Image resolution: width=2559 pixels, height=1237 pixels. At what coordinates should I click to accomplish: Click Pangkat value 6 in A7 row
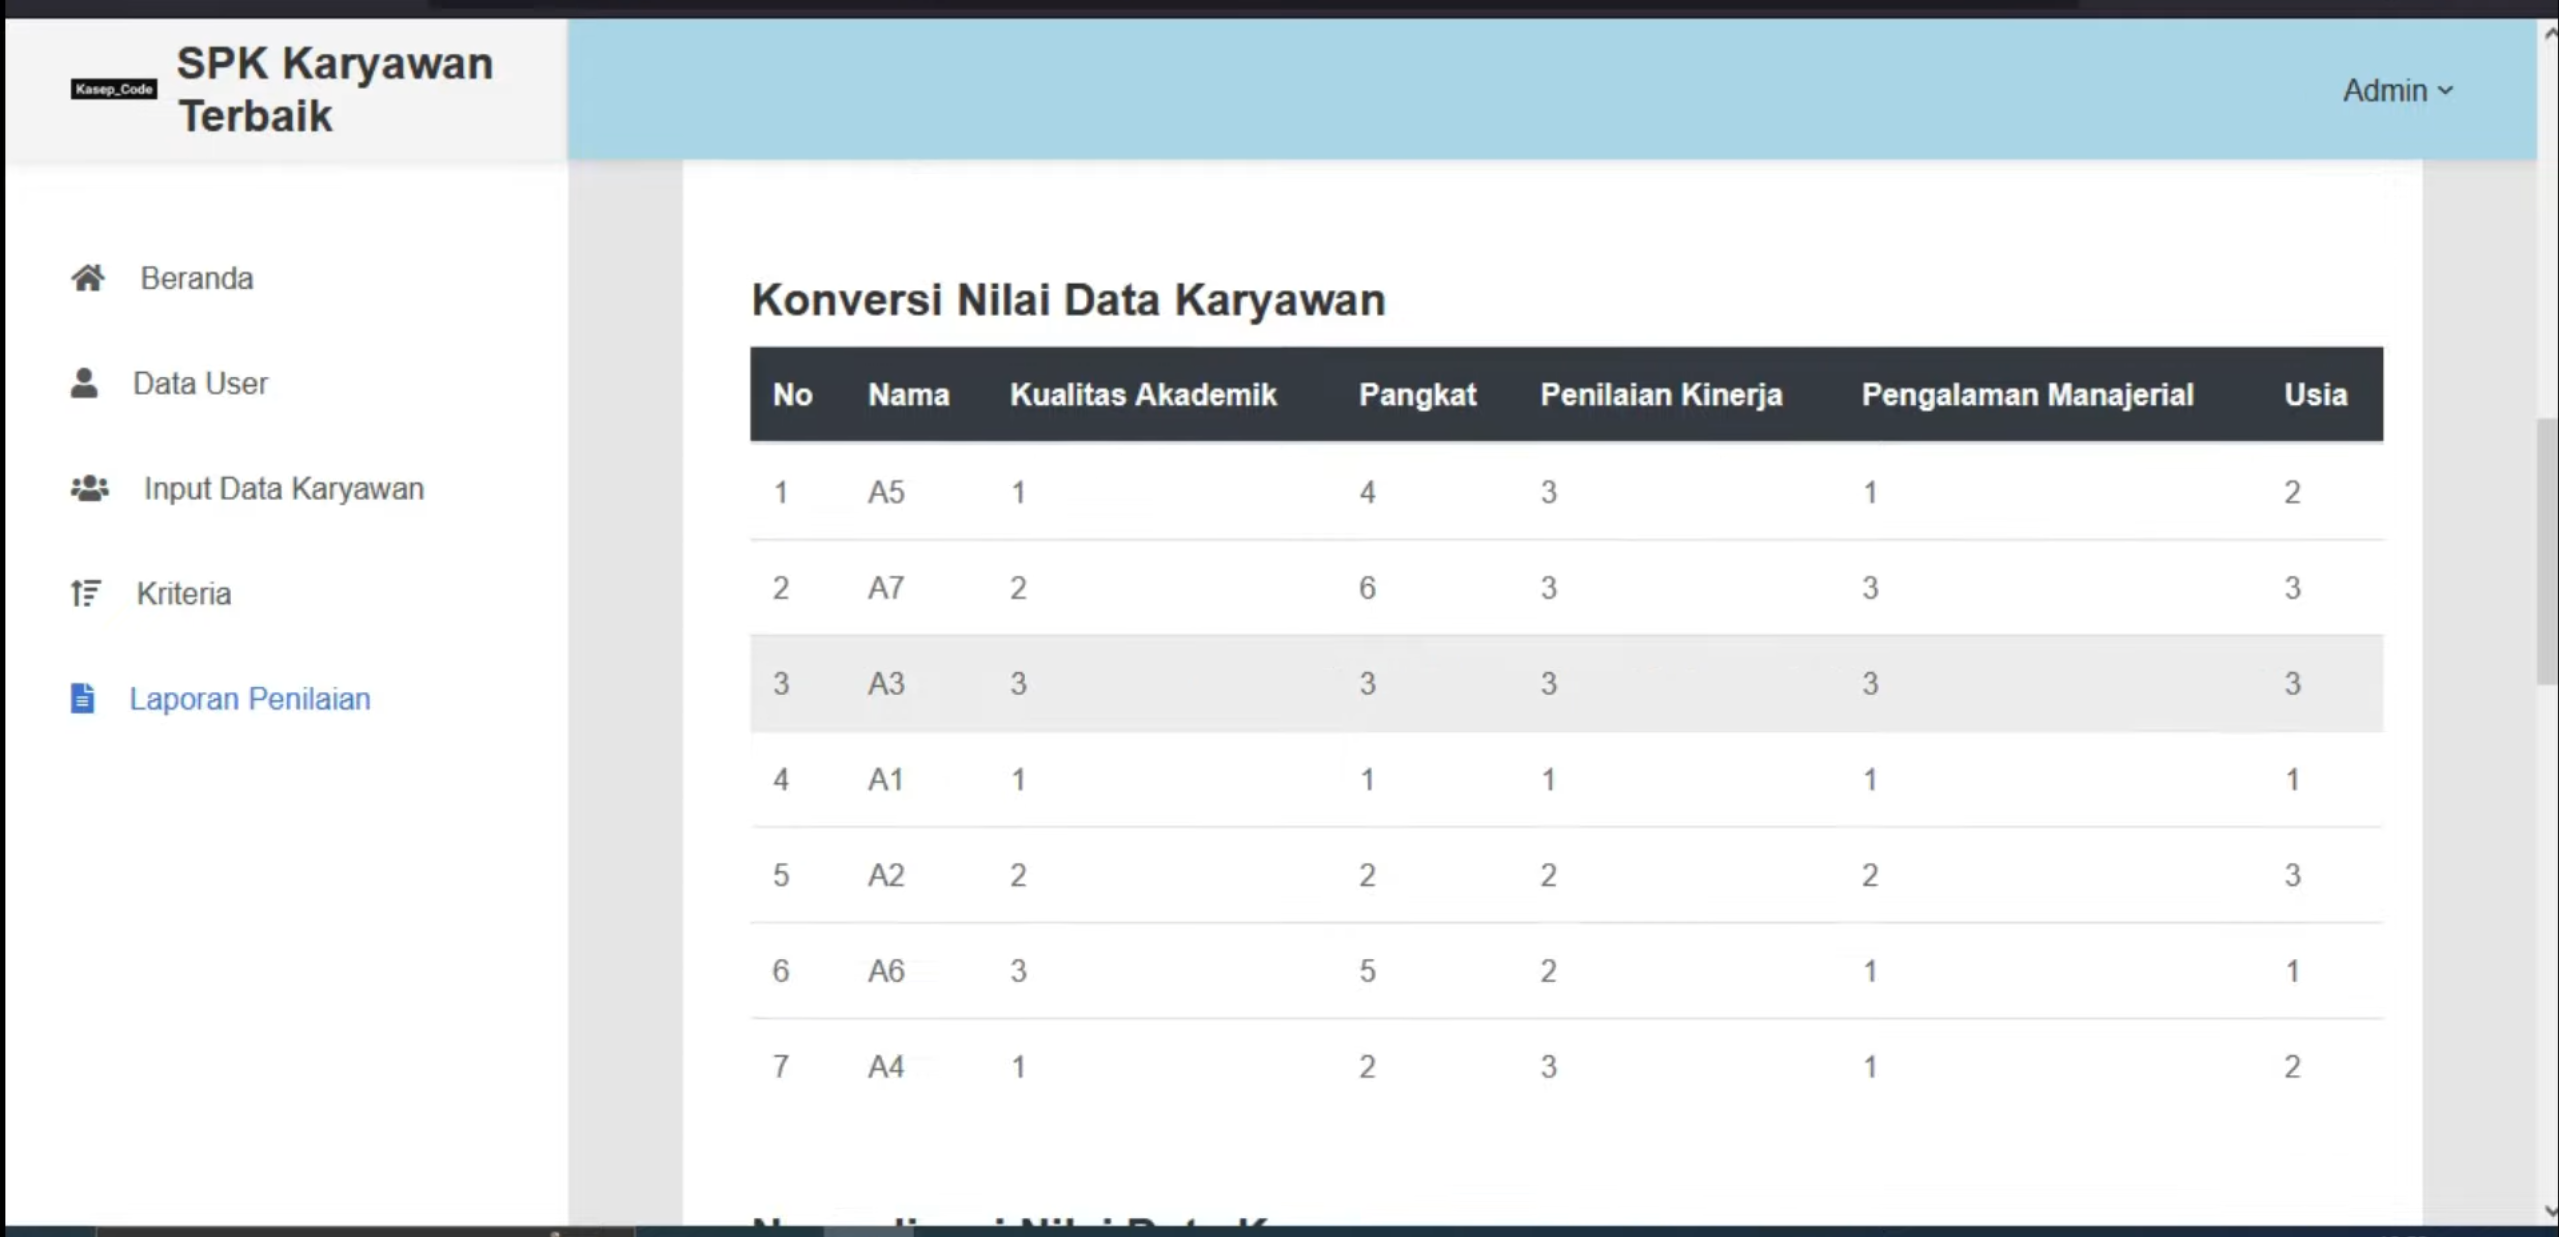[1367, 588]
